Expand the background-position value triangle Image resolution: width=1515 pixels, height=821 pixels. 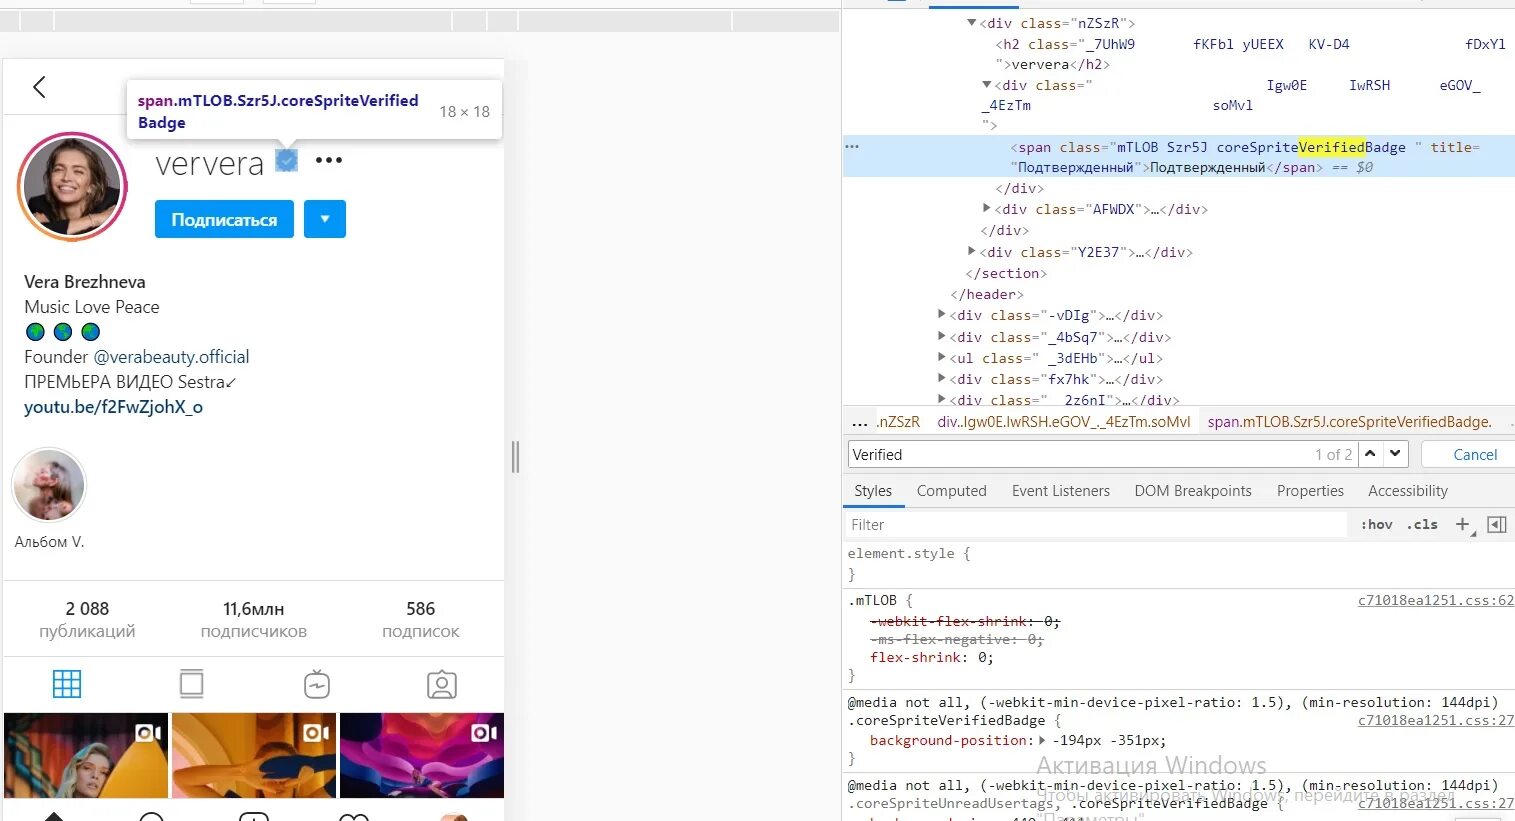click(x=1042, y=740)
